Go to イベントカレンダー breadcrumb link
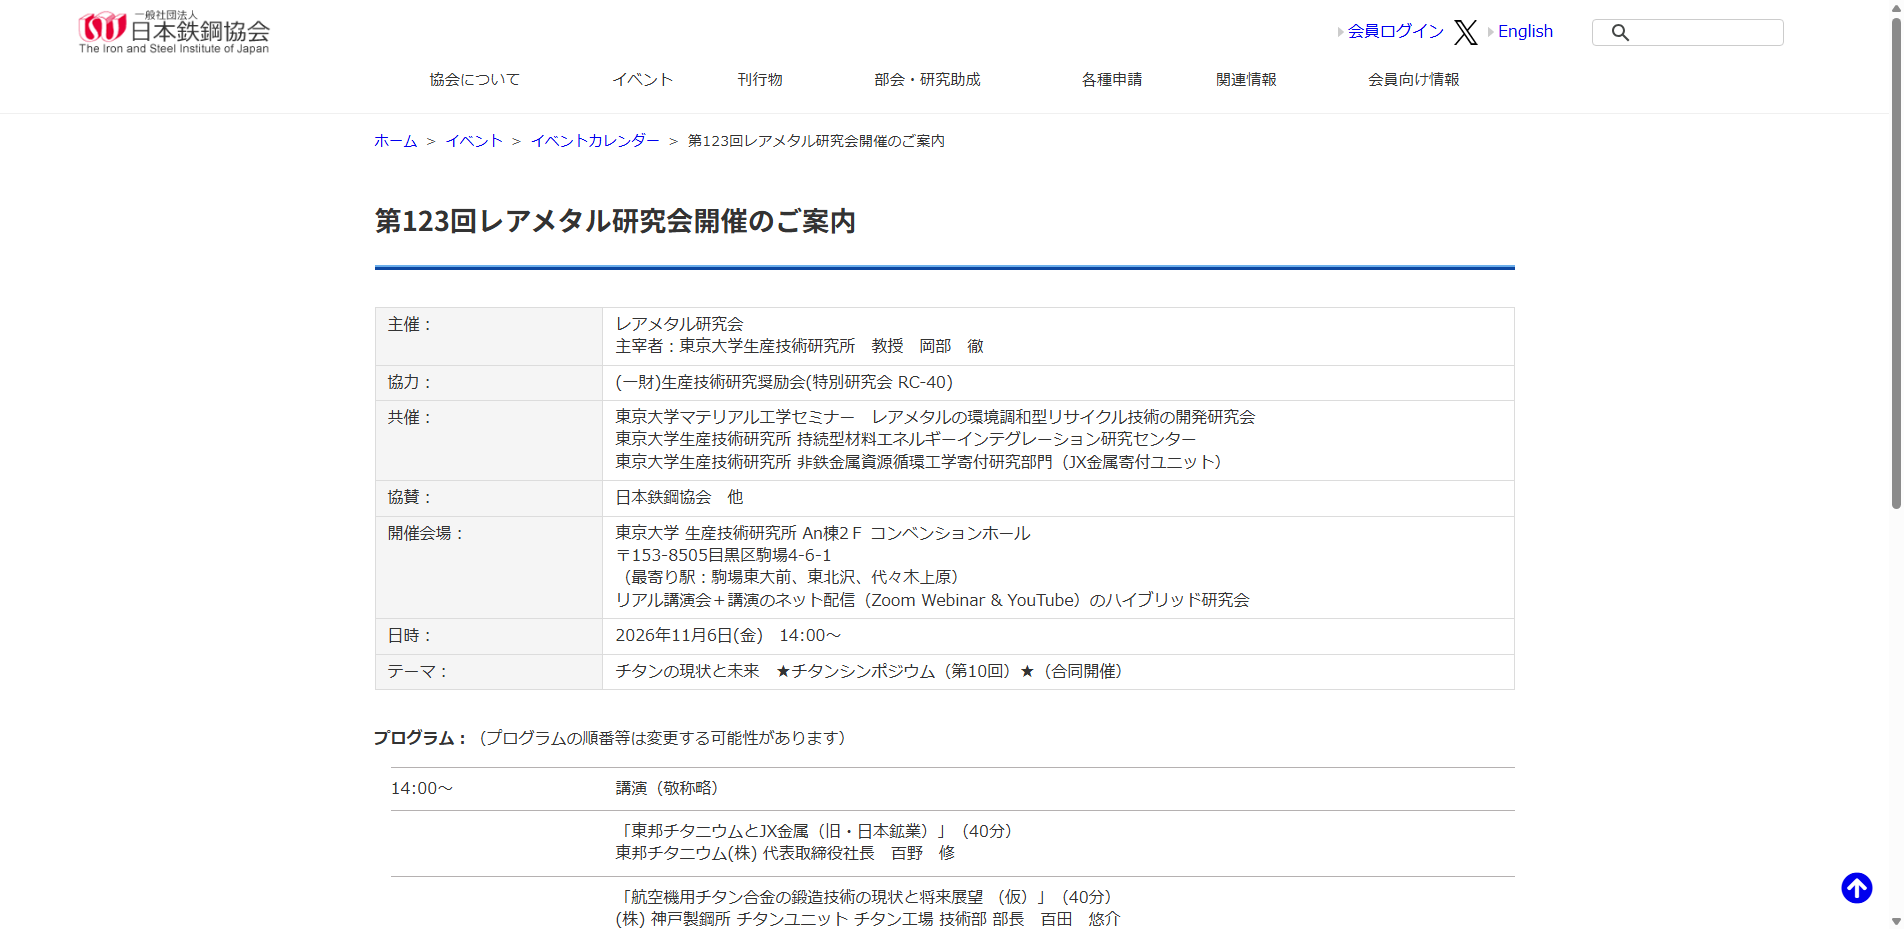This screenshot has height=929, width=1904. [x=595, y=141]
